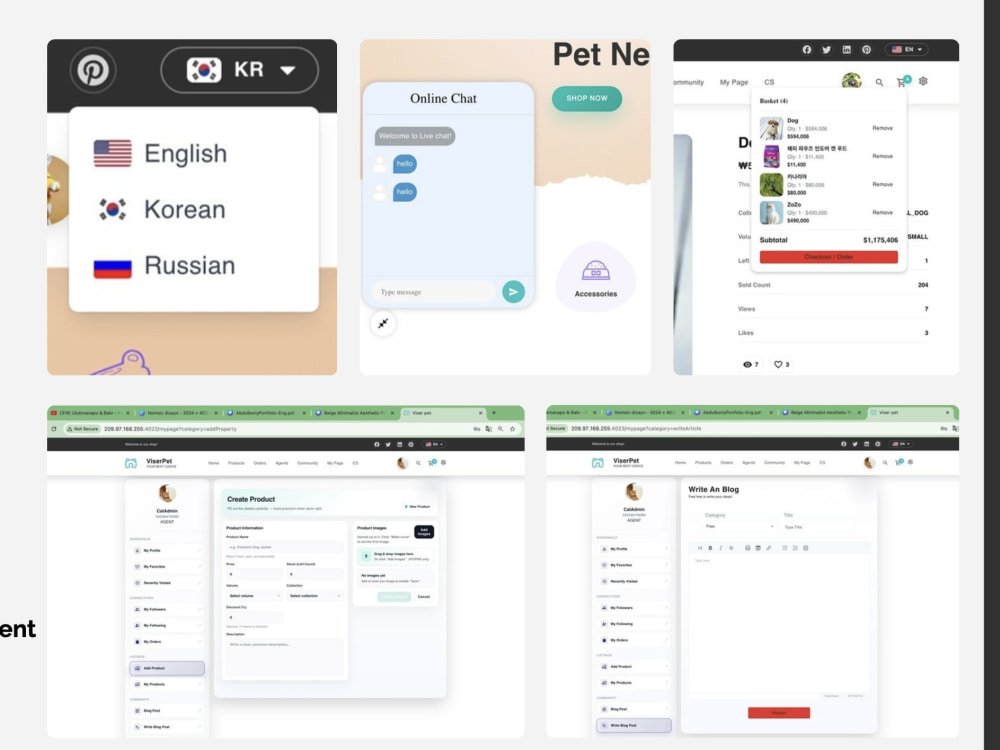
Task: Click the ZoZo cat thumbnail in the basket
Action: [771, 212]
